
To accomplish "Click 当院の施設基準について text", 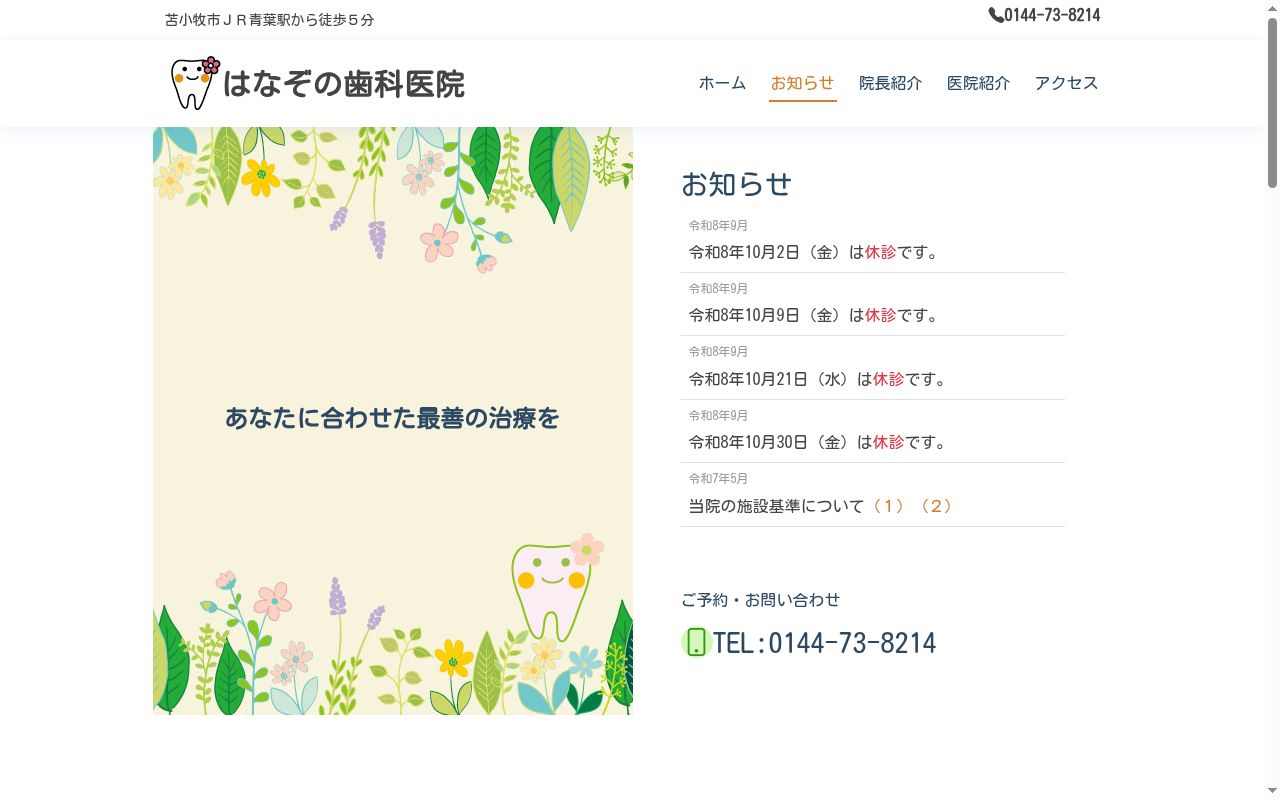I will (x=776, y=506).
